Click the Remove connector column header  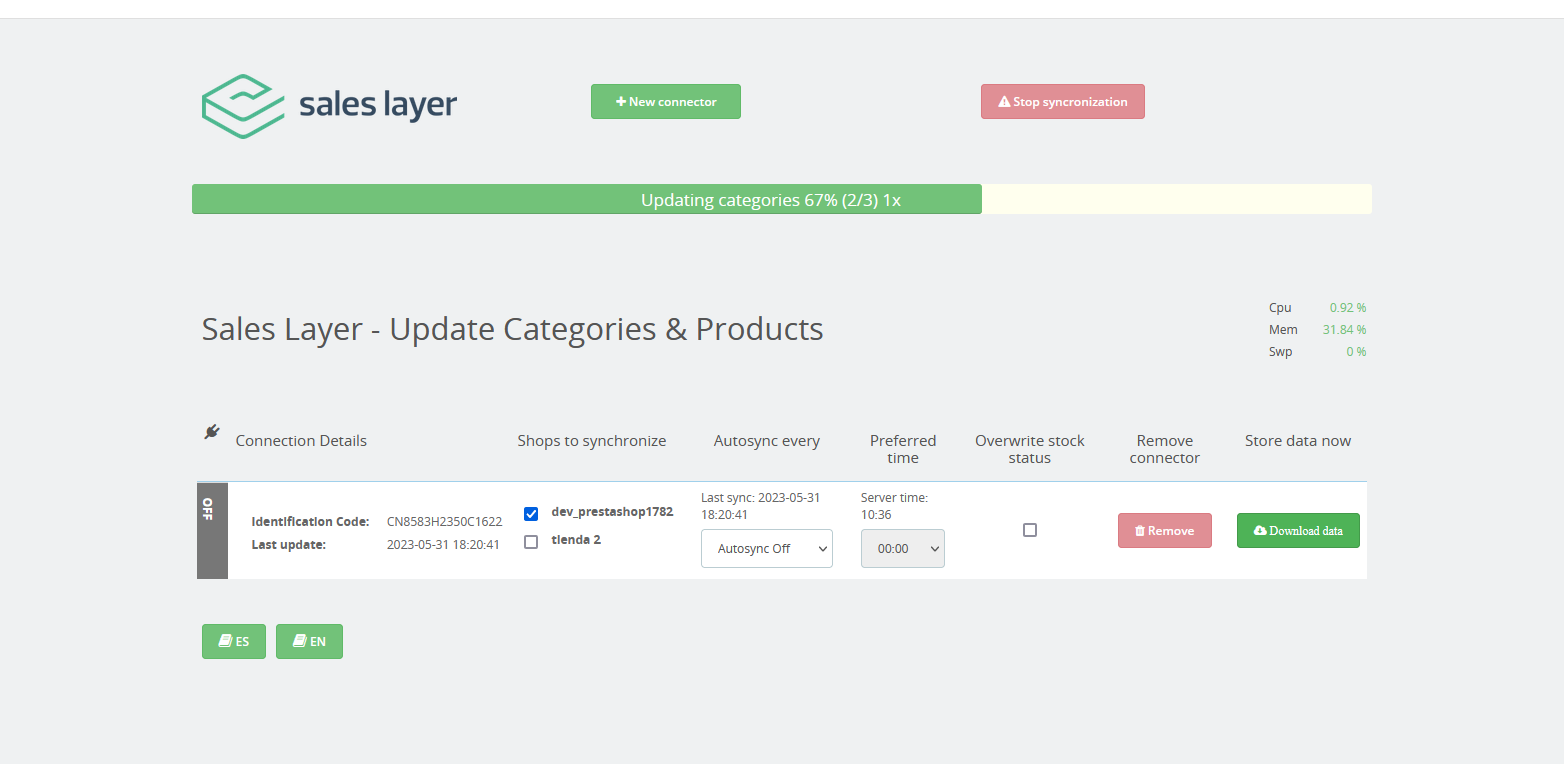[1165, 449]
